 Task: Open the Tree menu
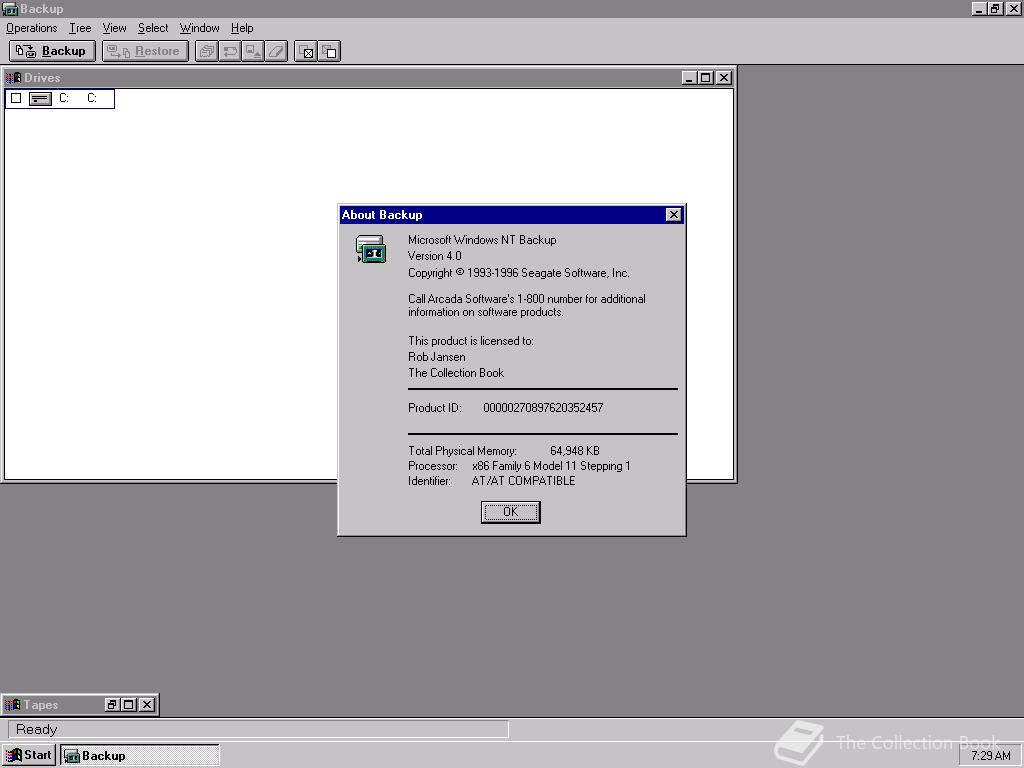pos(80,28)
